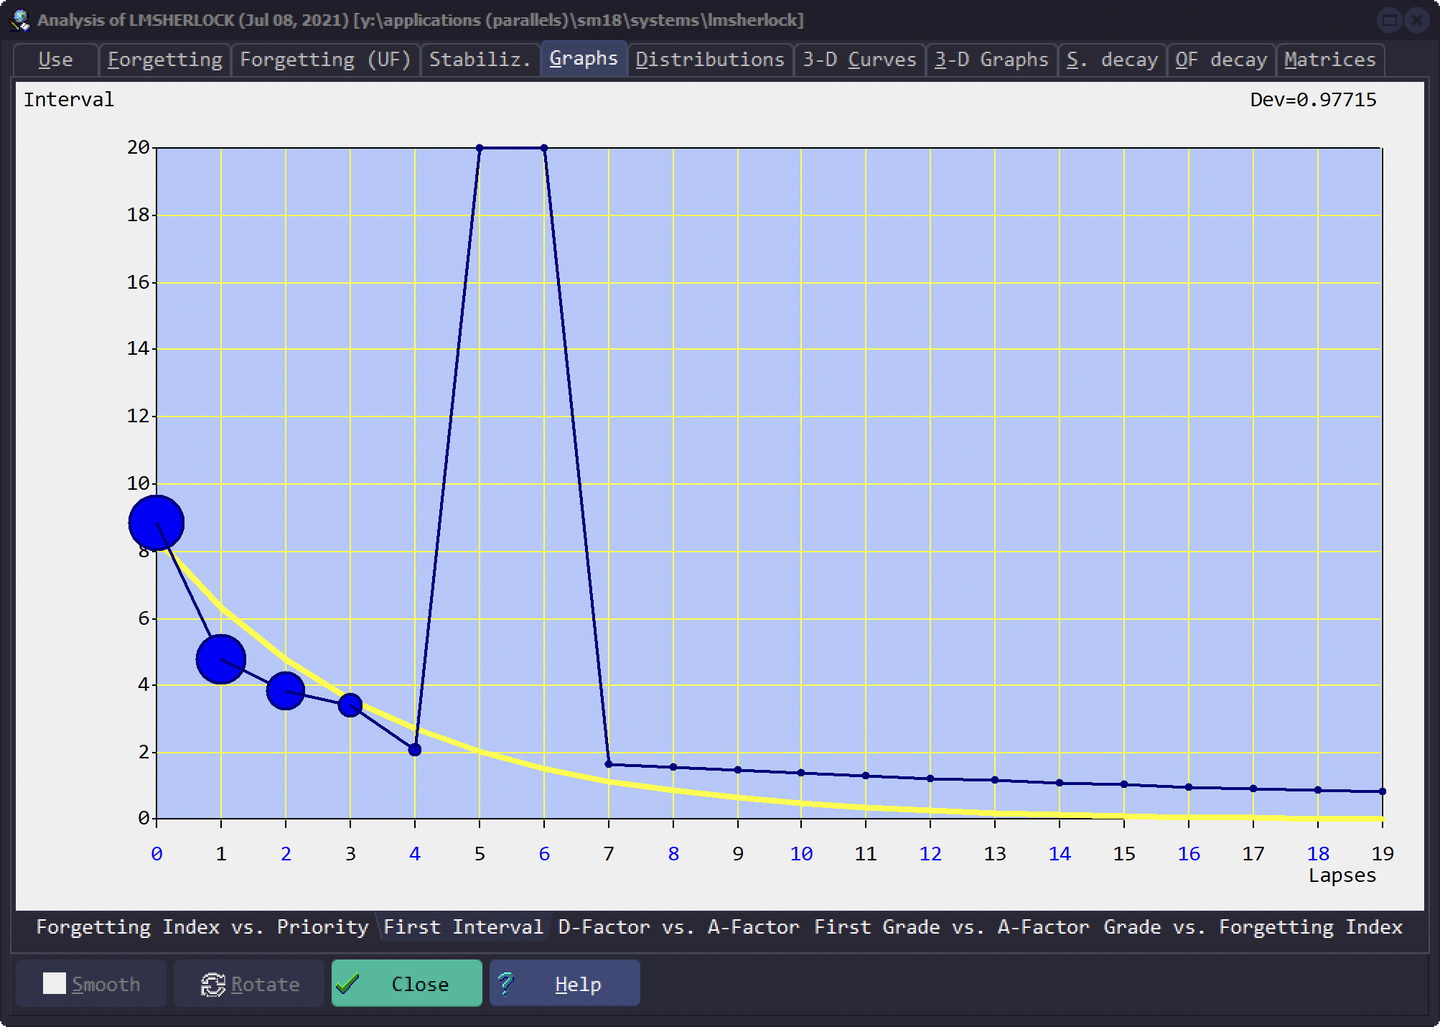The height and width of the screenshot is (1027, 1440).
Task: Select the Graphs tab
Action: (x=584, y=59)
